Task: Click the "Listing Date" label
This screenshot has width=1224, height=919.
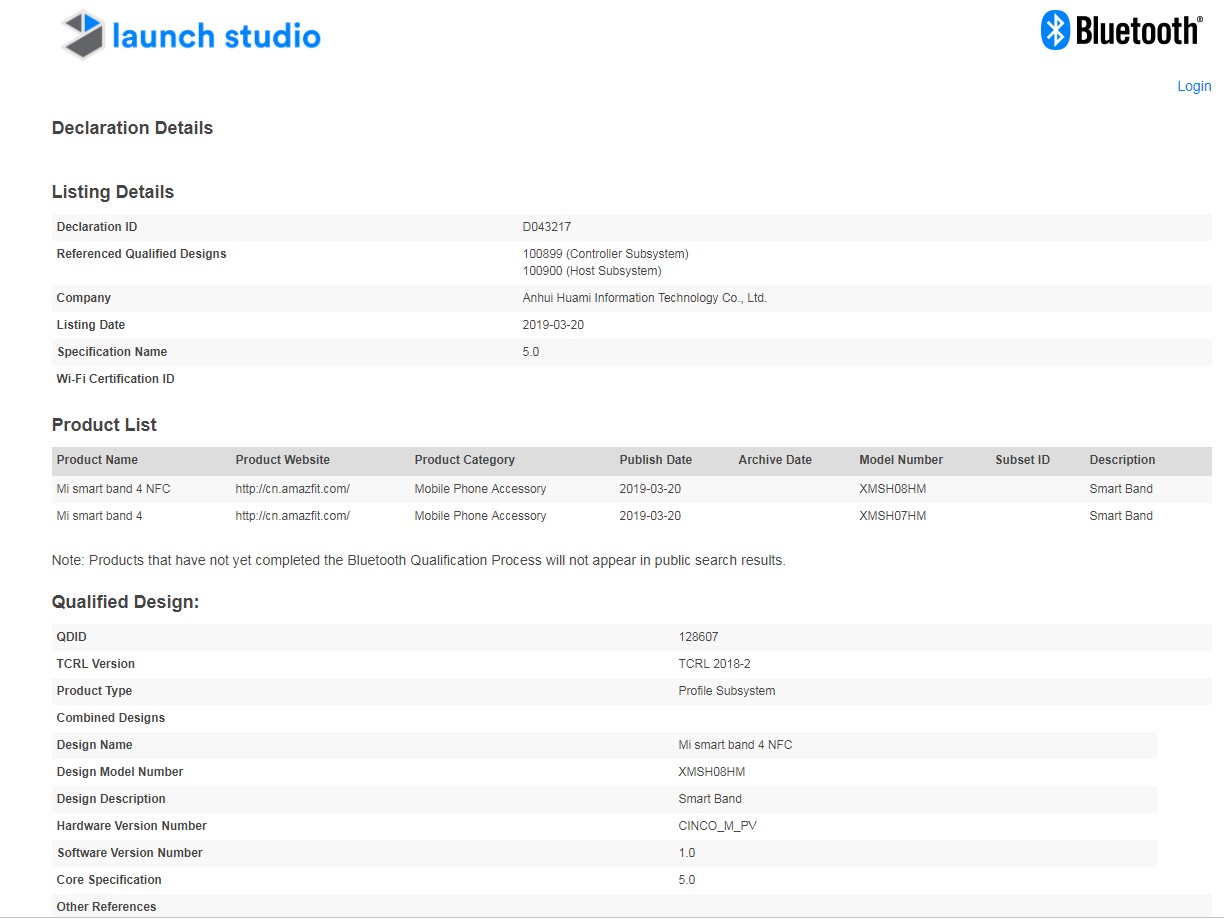Action: [91, 325]
